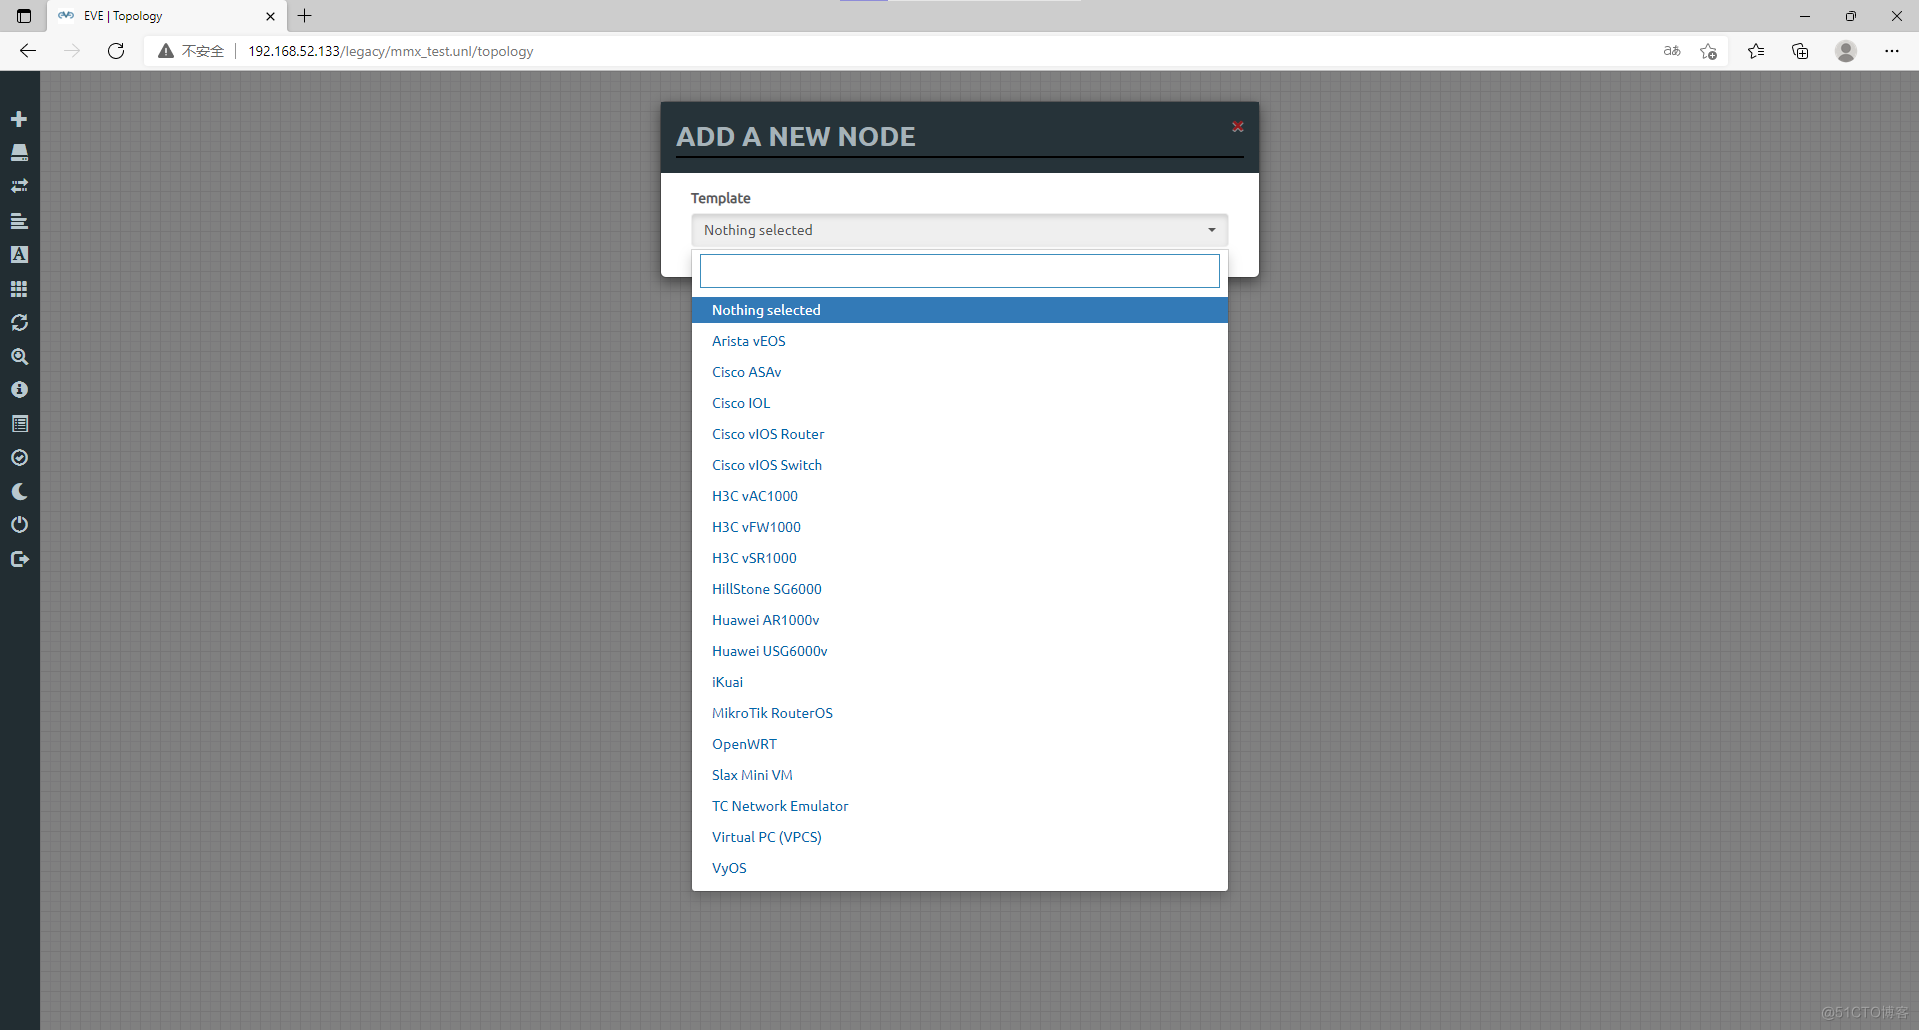Image resolution: width=1919 pixels, height=1030 pixels.
Task: Select VyOS template
Action: click(959, 868)
